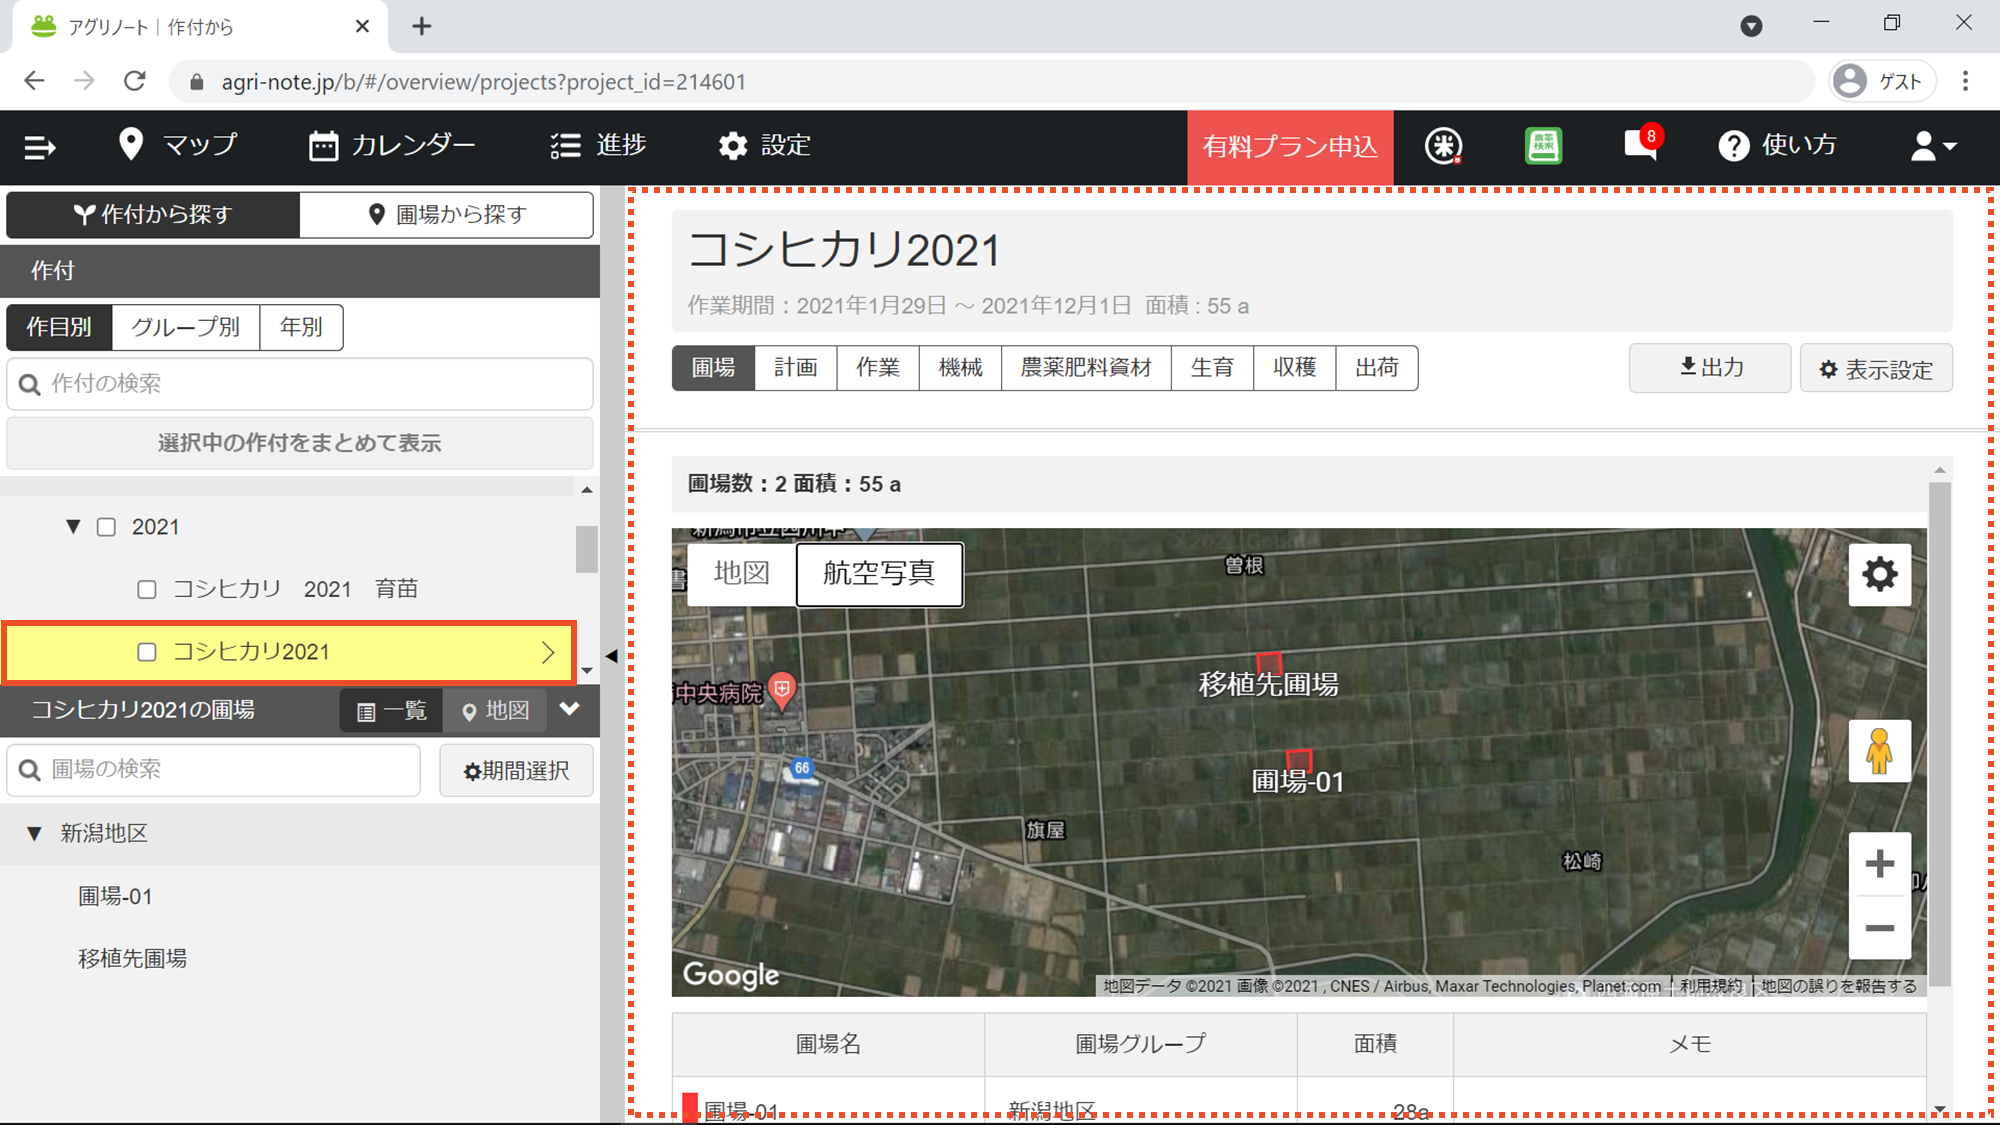The width and height of the screenshot is (2000, 1125).
Task: Select the 圃場 tab
Action: coord(714,368)
